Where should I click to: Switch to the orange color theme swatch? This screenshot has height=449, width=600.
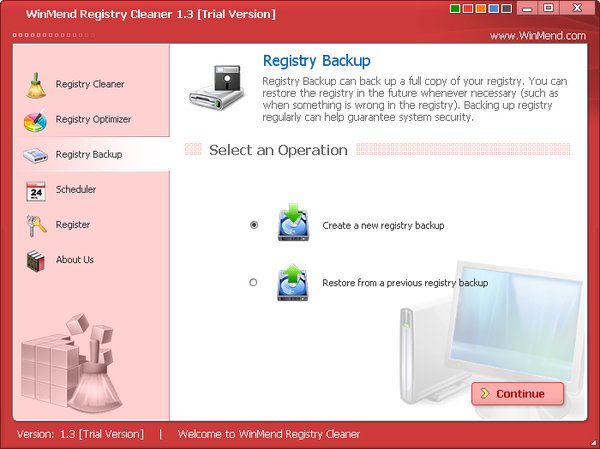point(481,8)
